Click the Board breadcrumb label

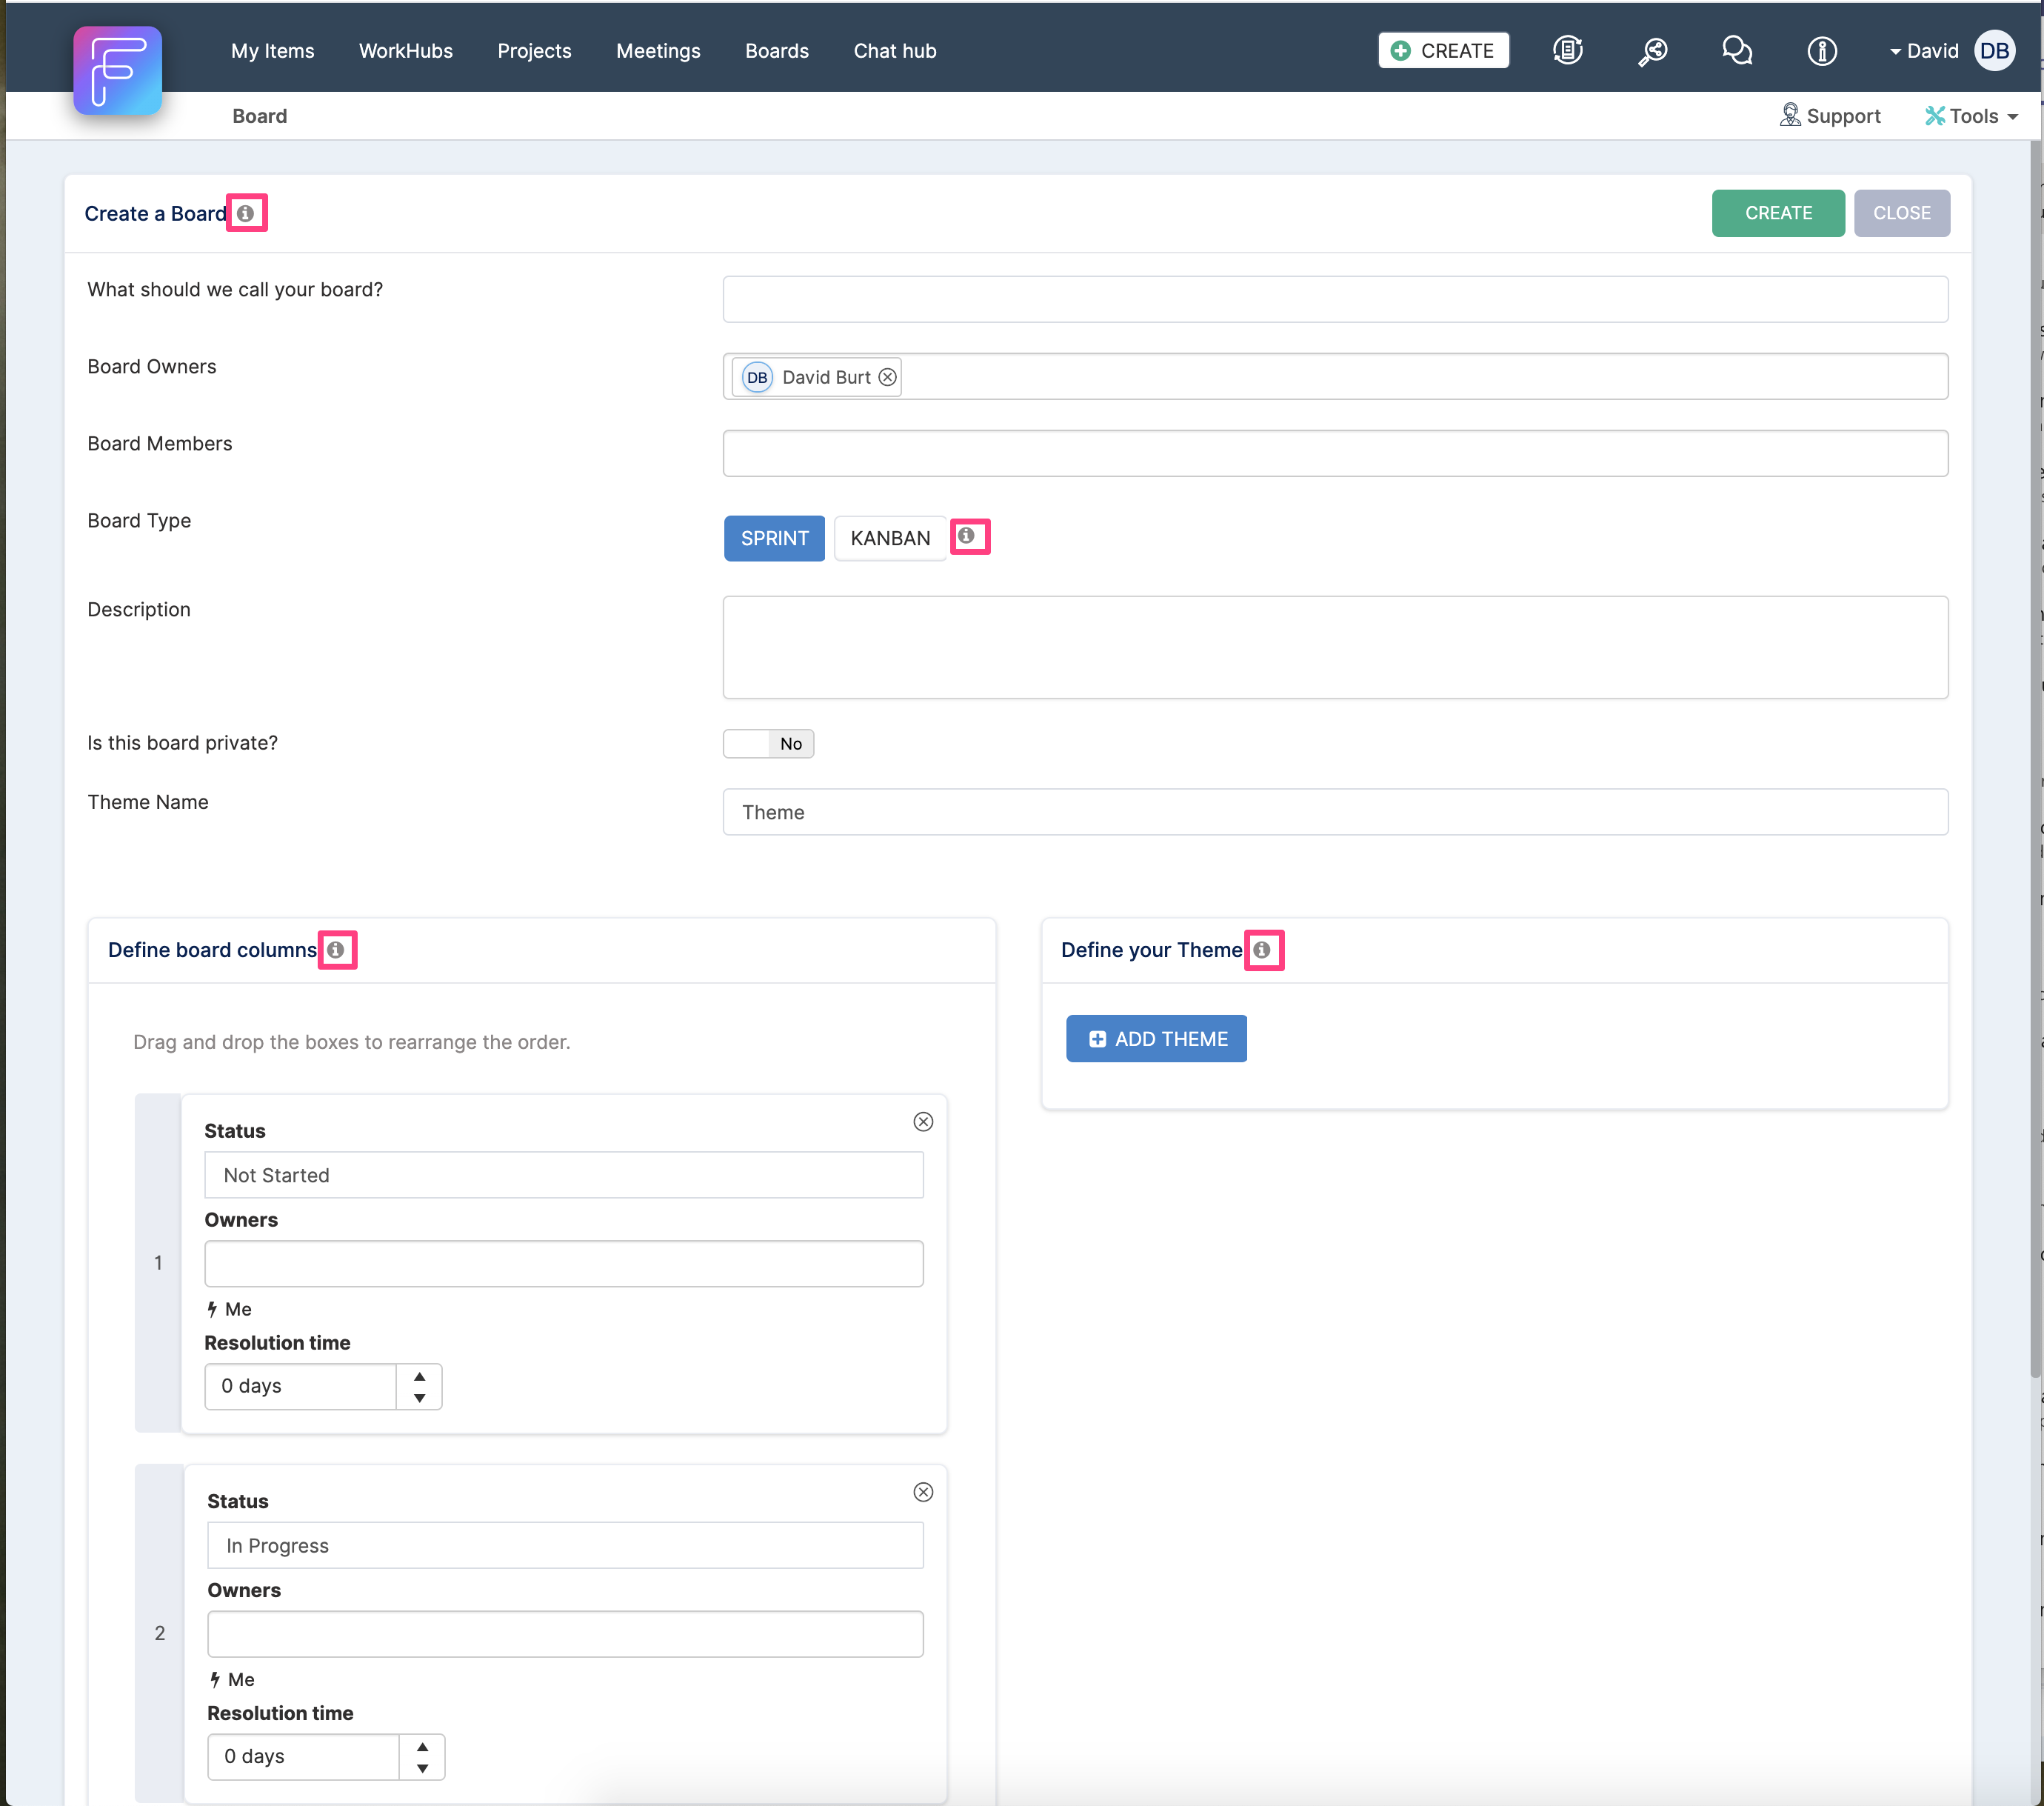coord(260,116)
